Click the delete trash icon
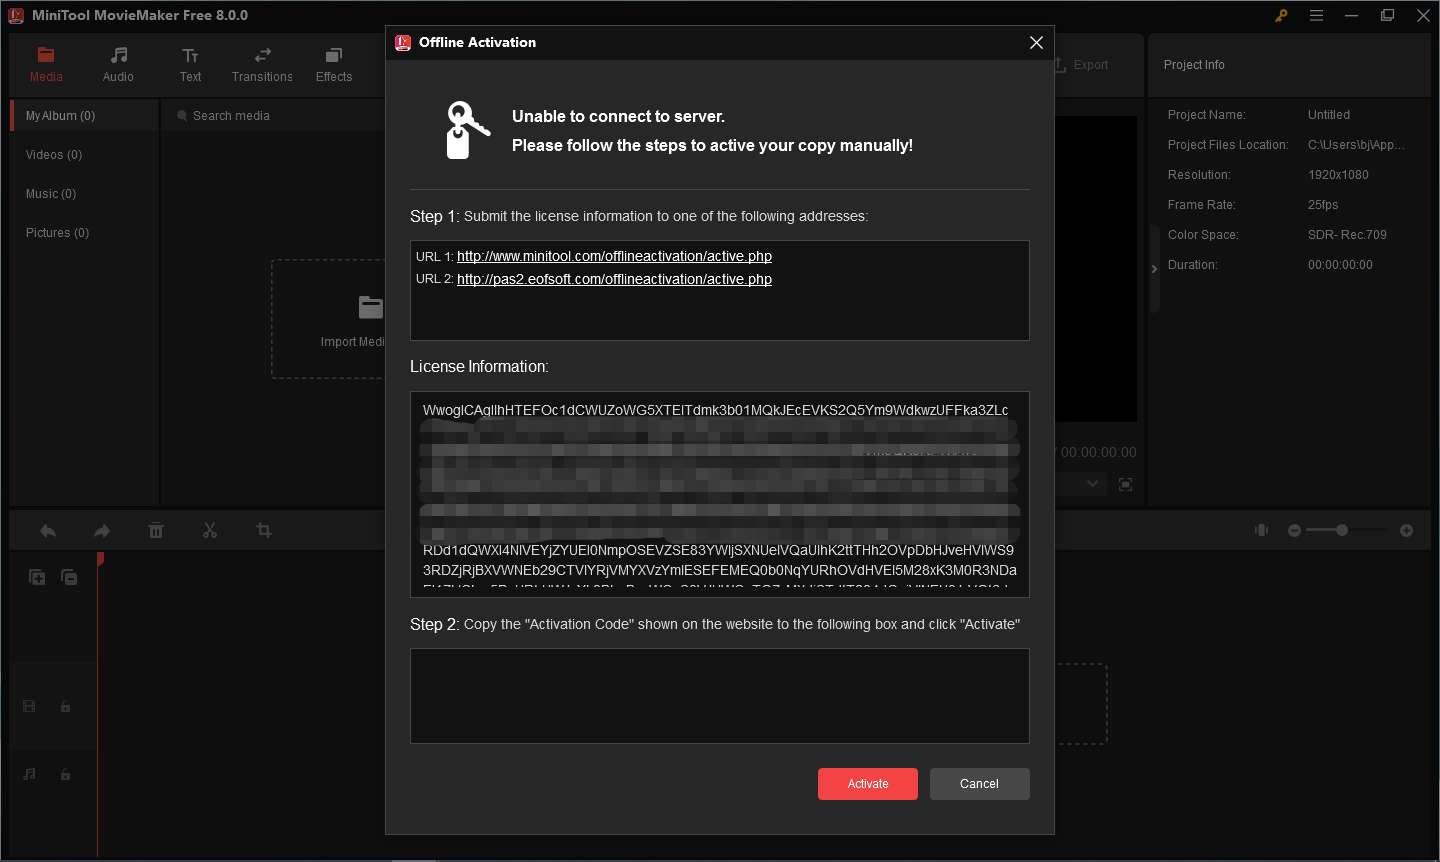 pos(156,531)
